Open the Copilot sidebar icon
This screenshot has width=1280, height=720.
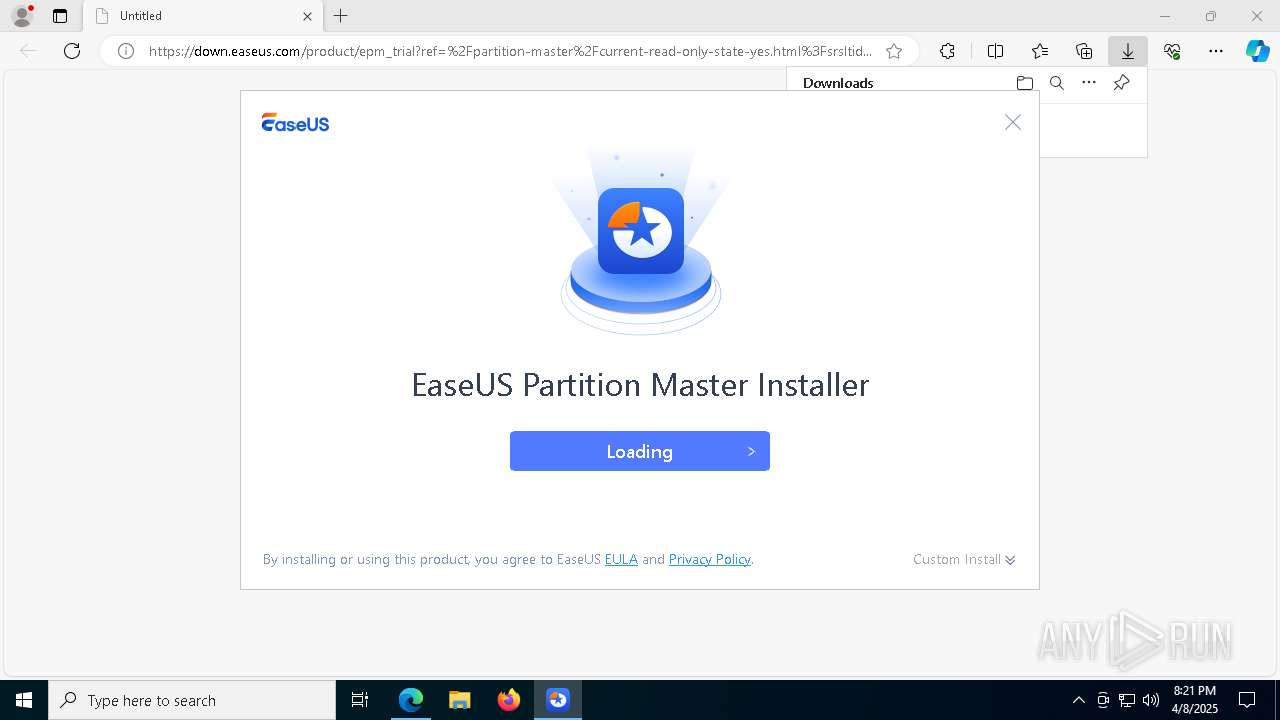pyautogui.click(x=1258, y=51)
